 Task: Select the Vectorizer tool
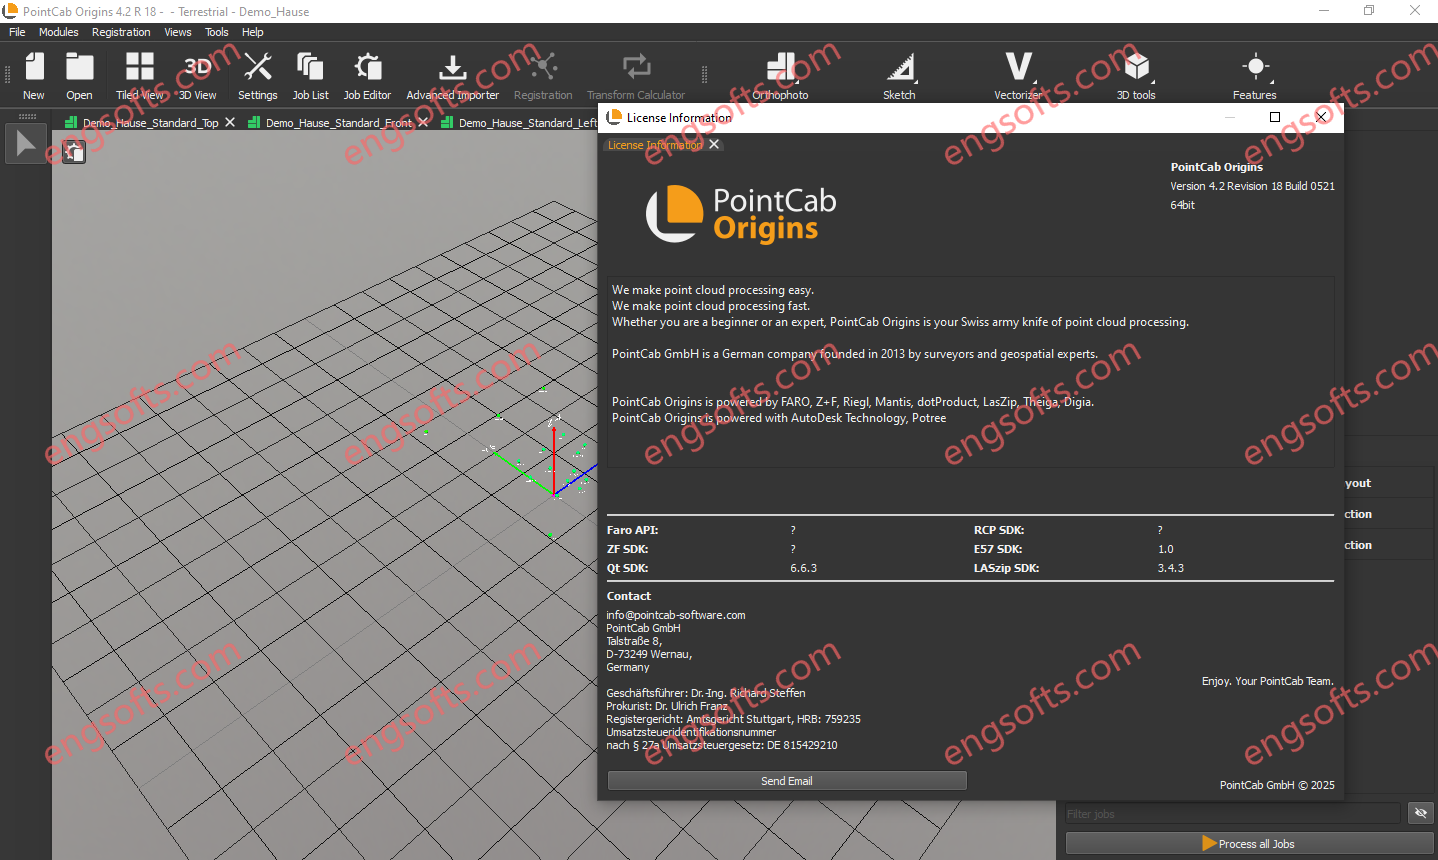pos(1018,75)
